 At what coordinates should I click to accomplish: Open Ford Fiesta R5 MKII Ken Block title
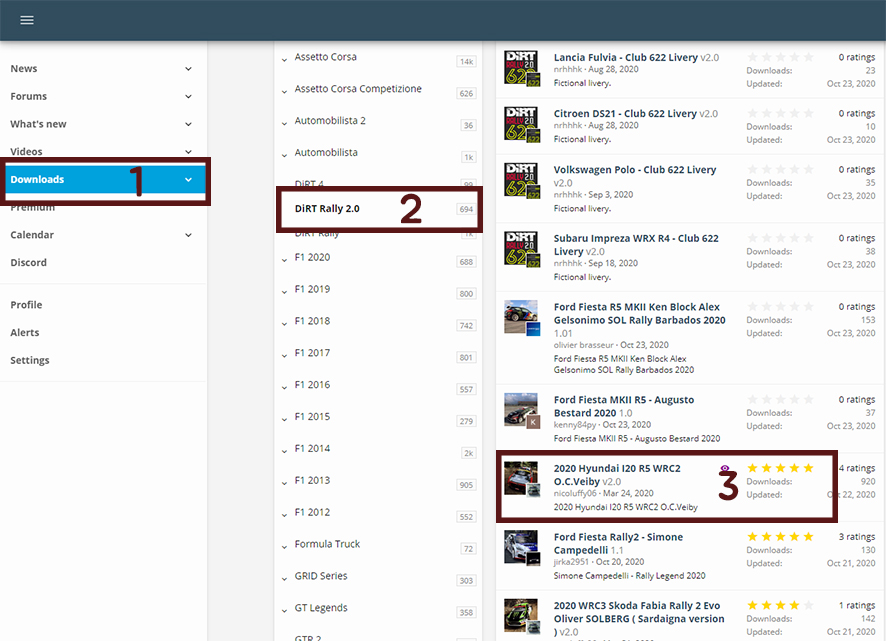[640, 313]
